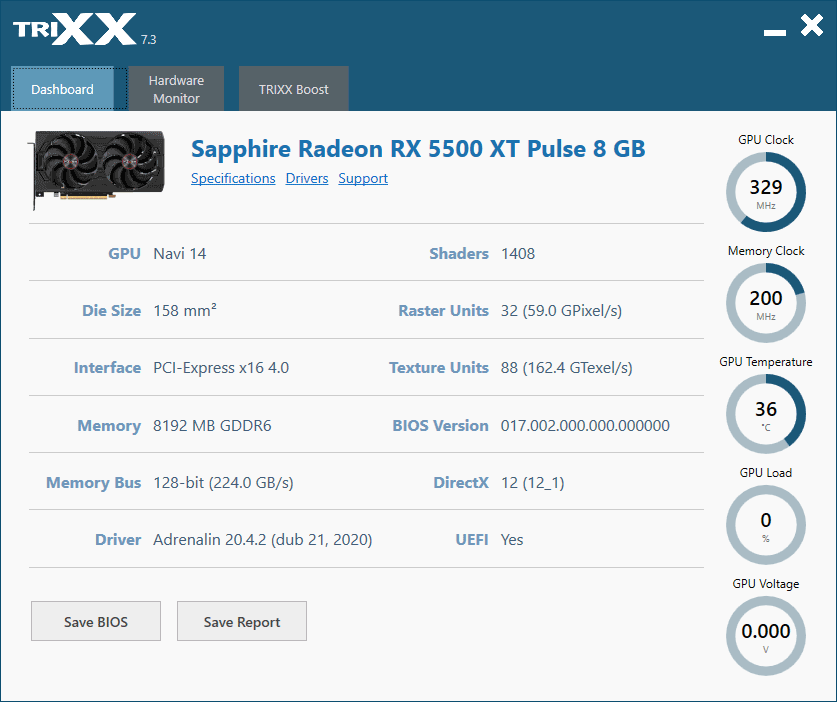Click the Raster Units field label

(x=444, y=311)
